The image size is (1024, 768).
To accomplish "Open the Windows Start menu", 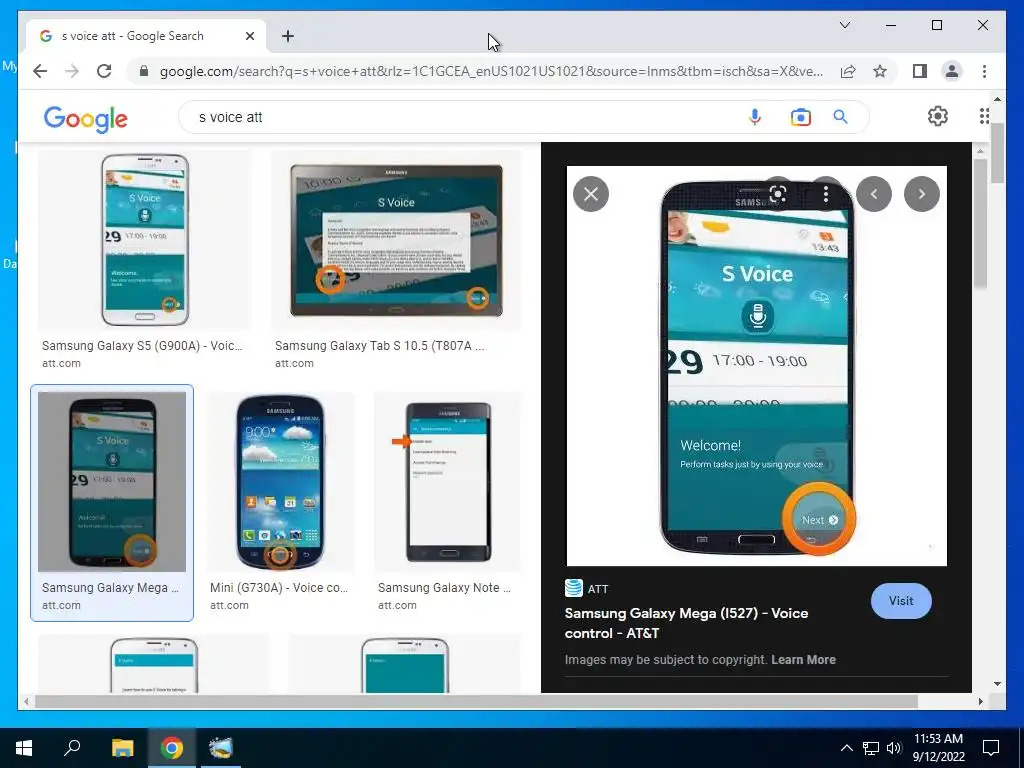I will pos(24,748).
